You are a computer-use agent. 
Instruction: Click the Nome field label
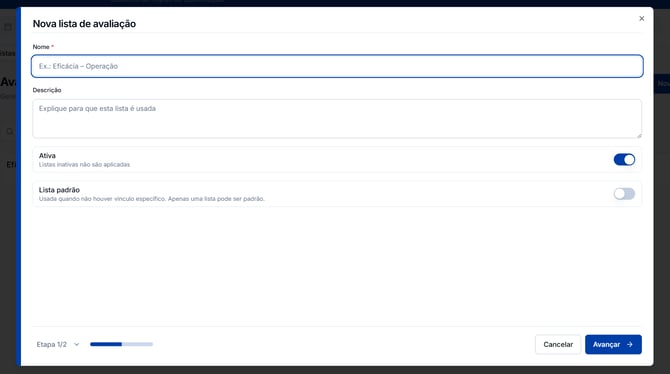click(x=43, y=47)
